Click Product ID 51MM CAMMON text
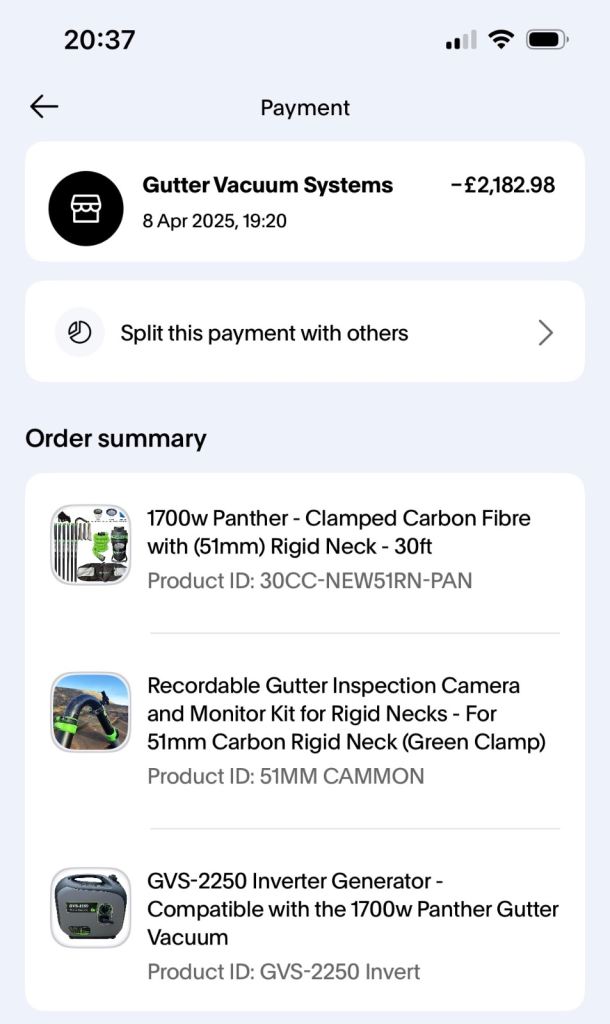This screenshot has height=1024, width=610. point(285,776)
